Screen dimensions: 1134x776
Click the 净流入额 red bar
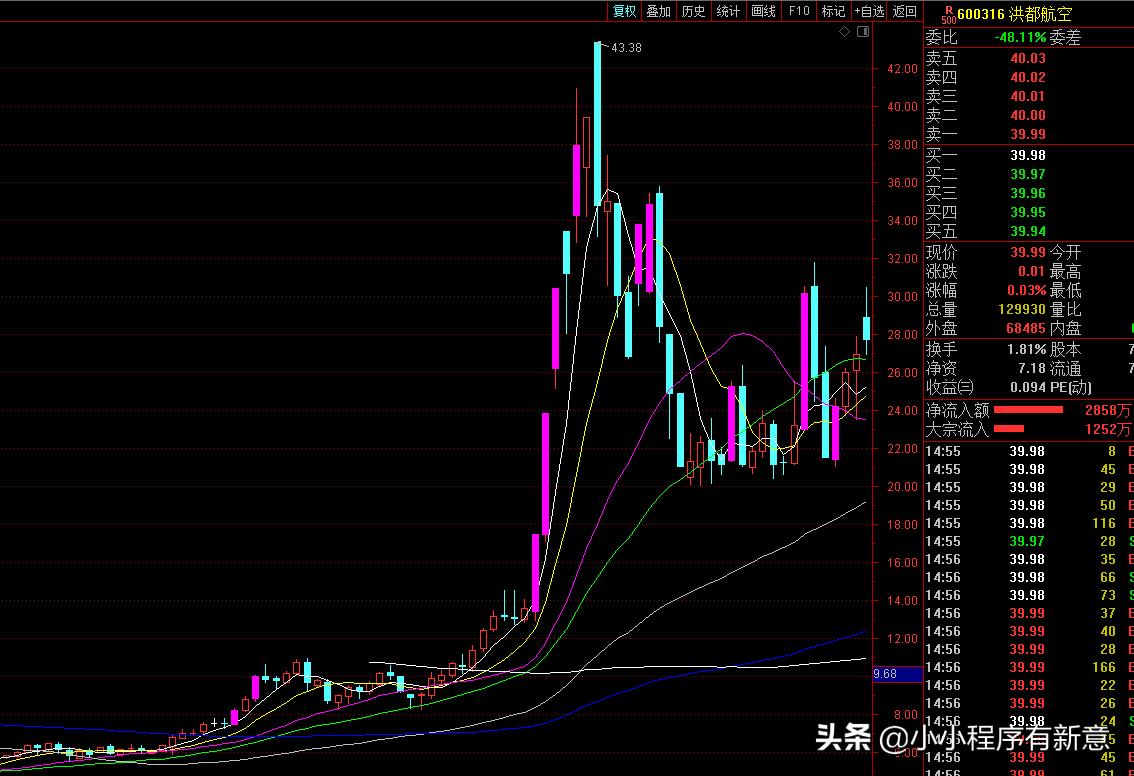click(x=1027, y=410)
